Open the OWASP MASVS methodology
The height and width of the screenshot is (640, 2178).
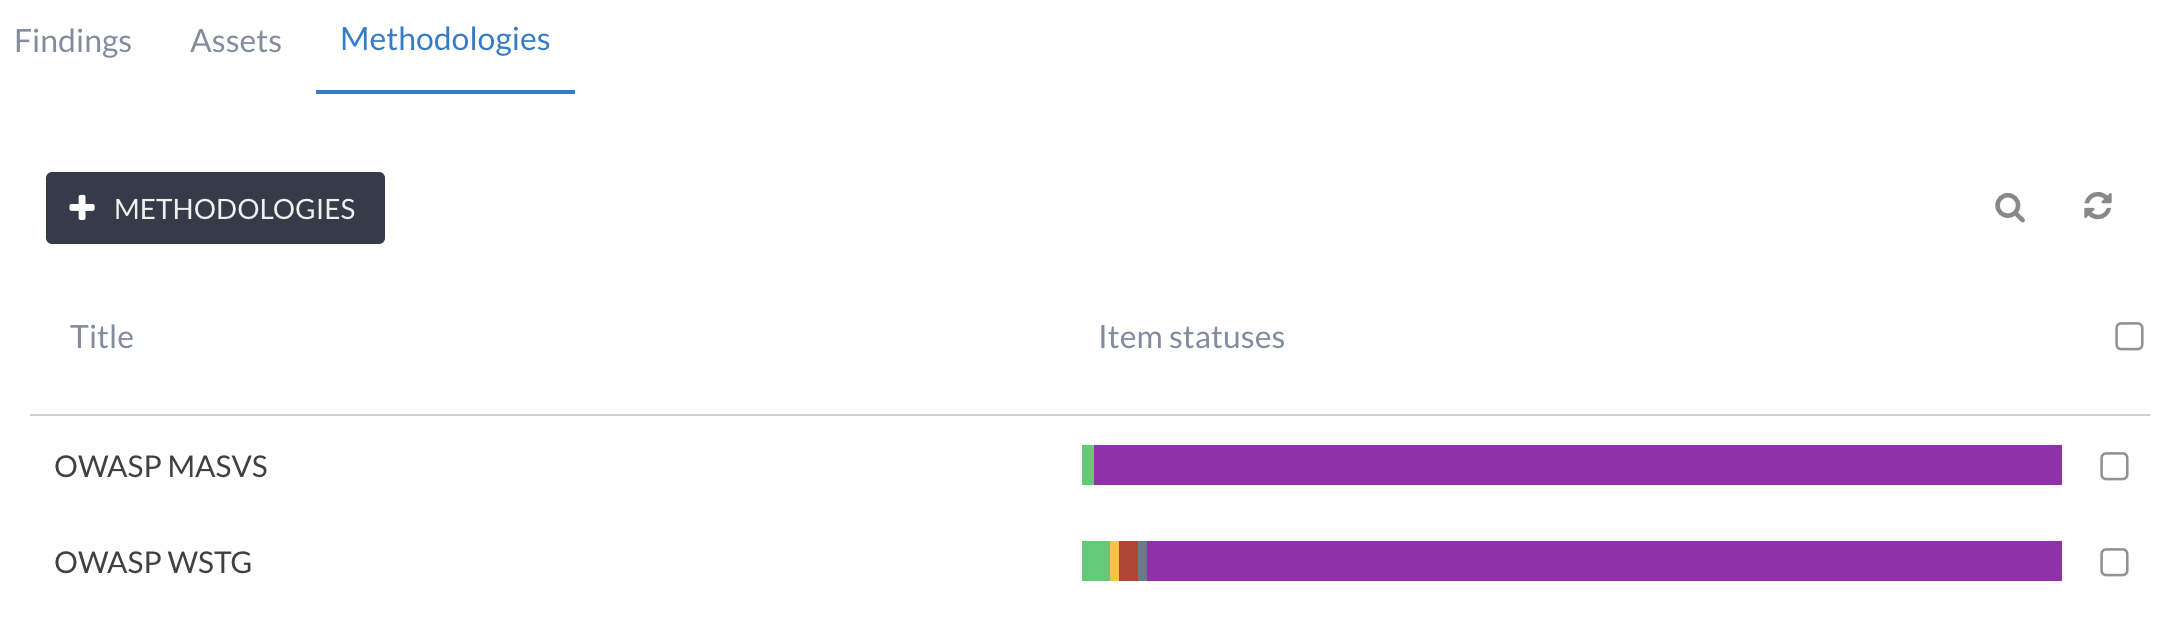coord(161,466)
